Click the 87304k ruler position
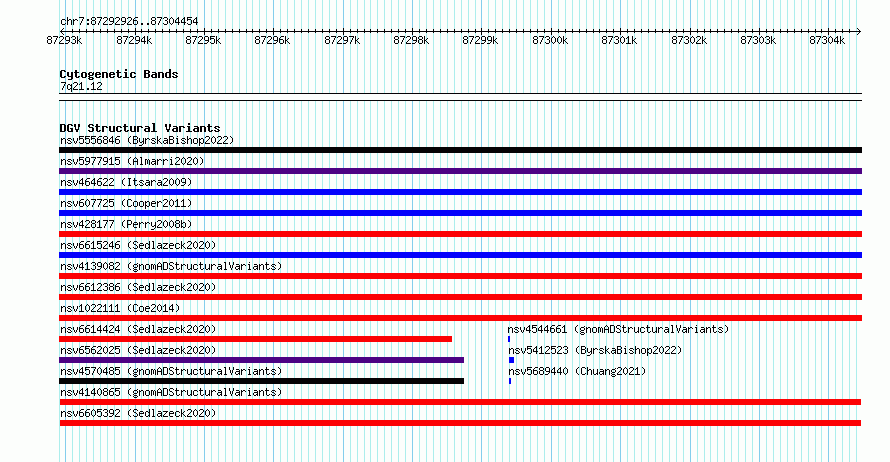The image size is (890, 462). (827, 40)
